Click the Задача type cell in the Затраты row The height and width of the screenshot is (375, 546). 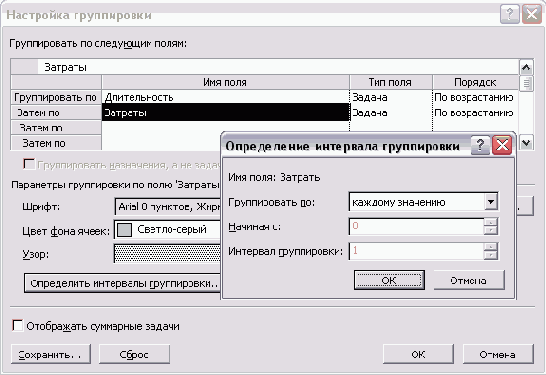pyautogui.click(x=391, y=112)
